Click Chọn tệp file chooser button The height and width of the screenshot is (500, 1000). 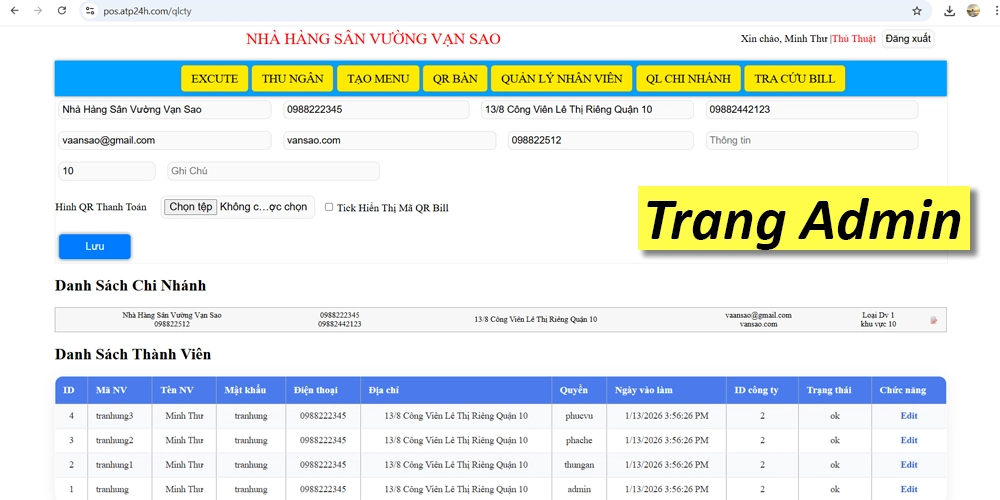click(x=191, y=207)
